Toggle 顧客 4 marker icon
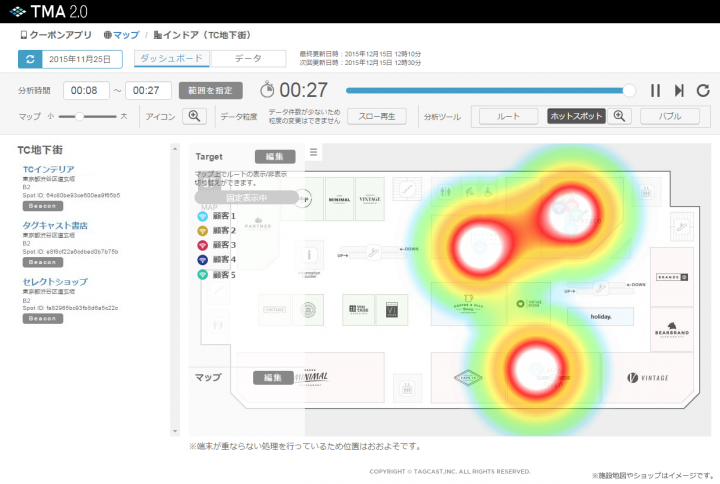 [x=202, y=260]
